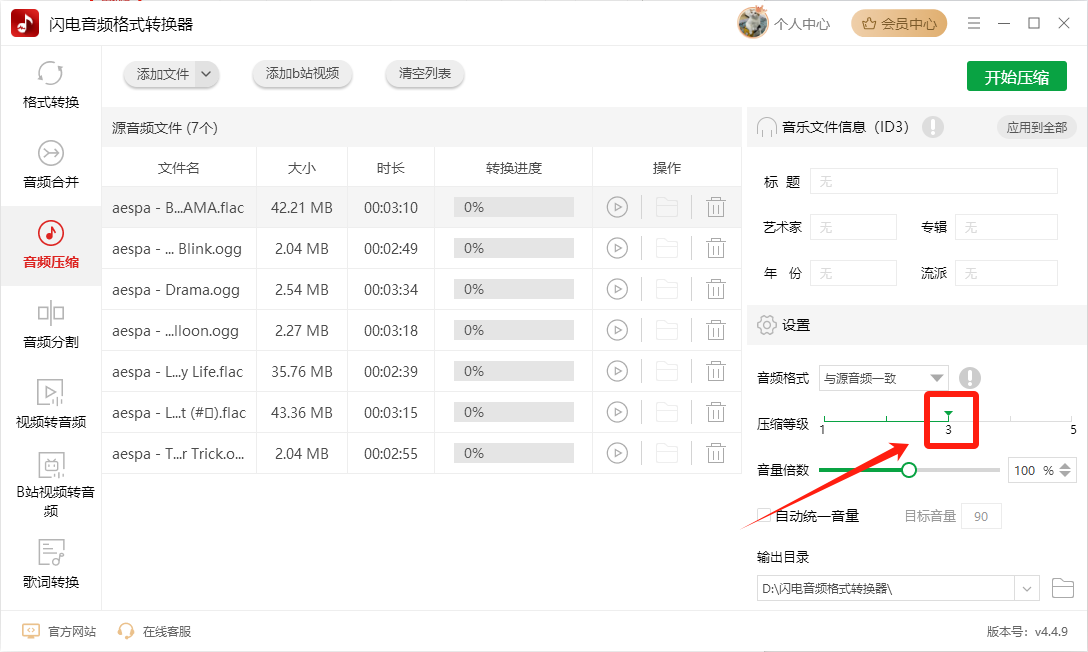Enable the 自动统一音量 checkbox

764,515
